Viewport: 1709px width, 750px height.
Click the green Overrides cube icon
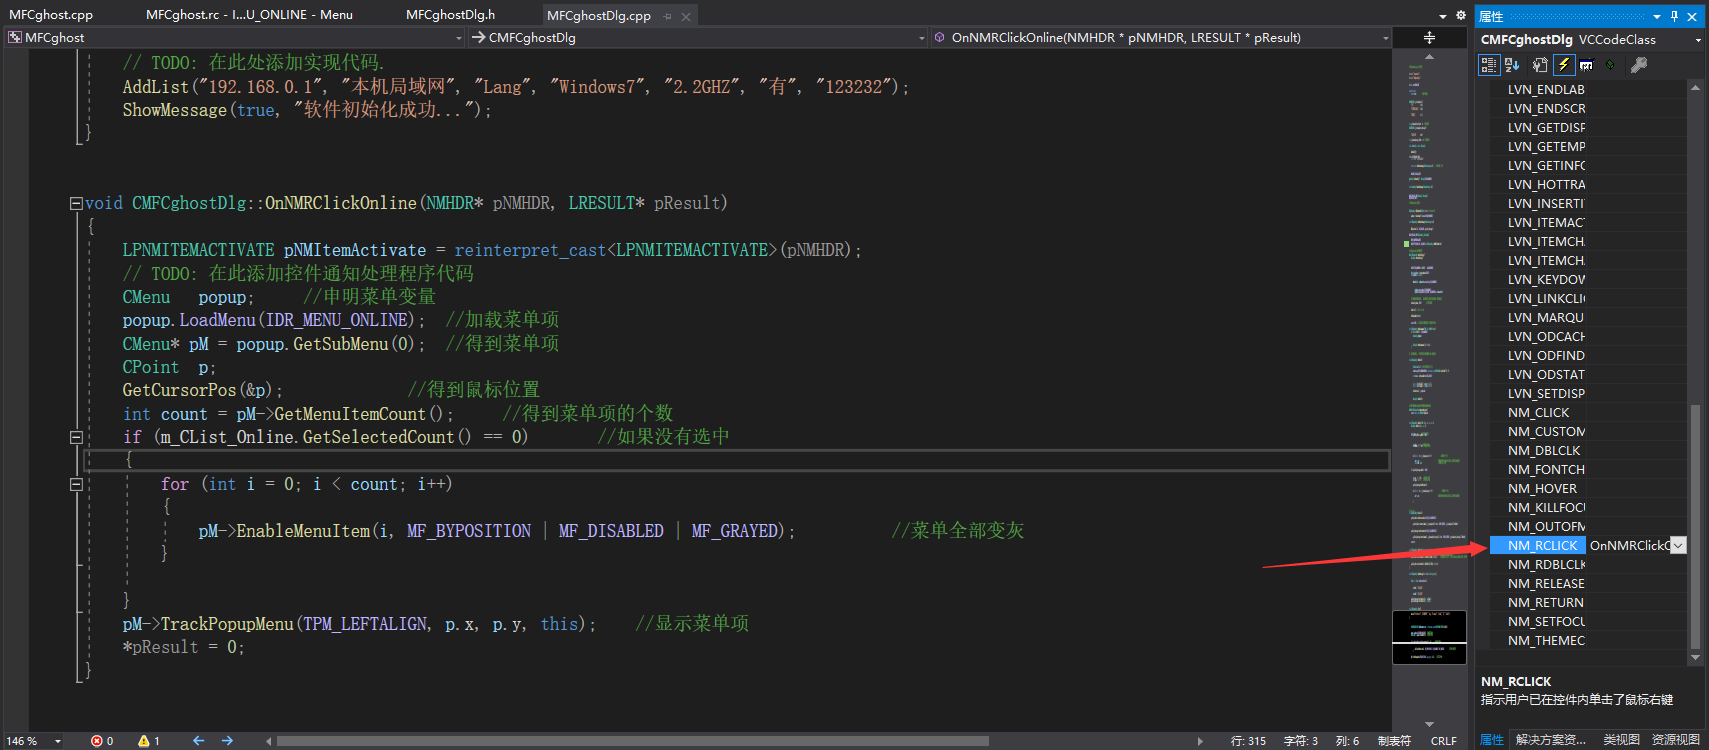[1610, 65]
